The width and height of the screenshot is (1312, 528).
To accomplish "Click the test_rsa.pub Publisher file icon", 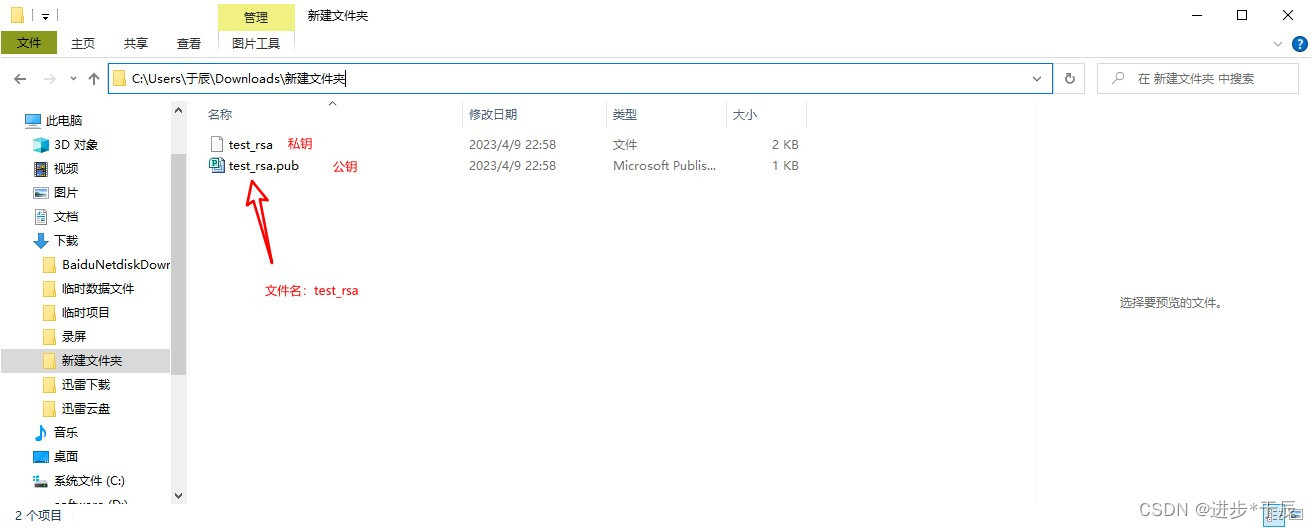I will [217, 166].
